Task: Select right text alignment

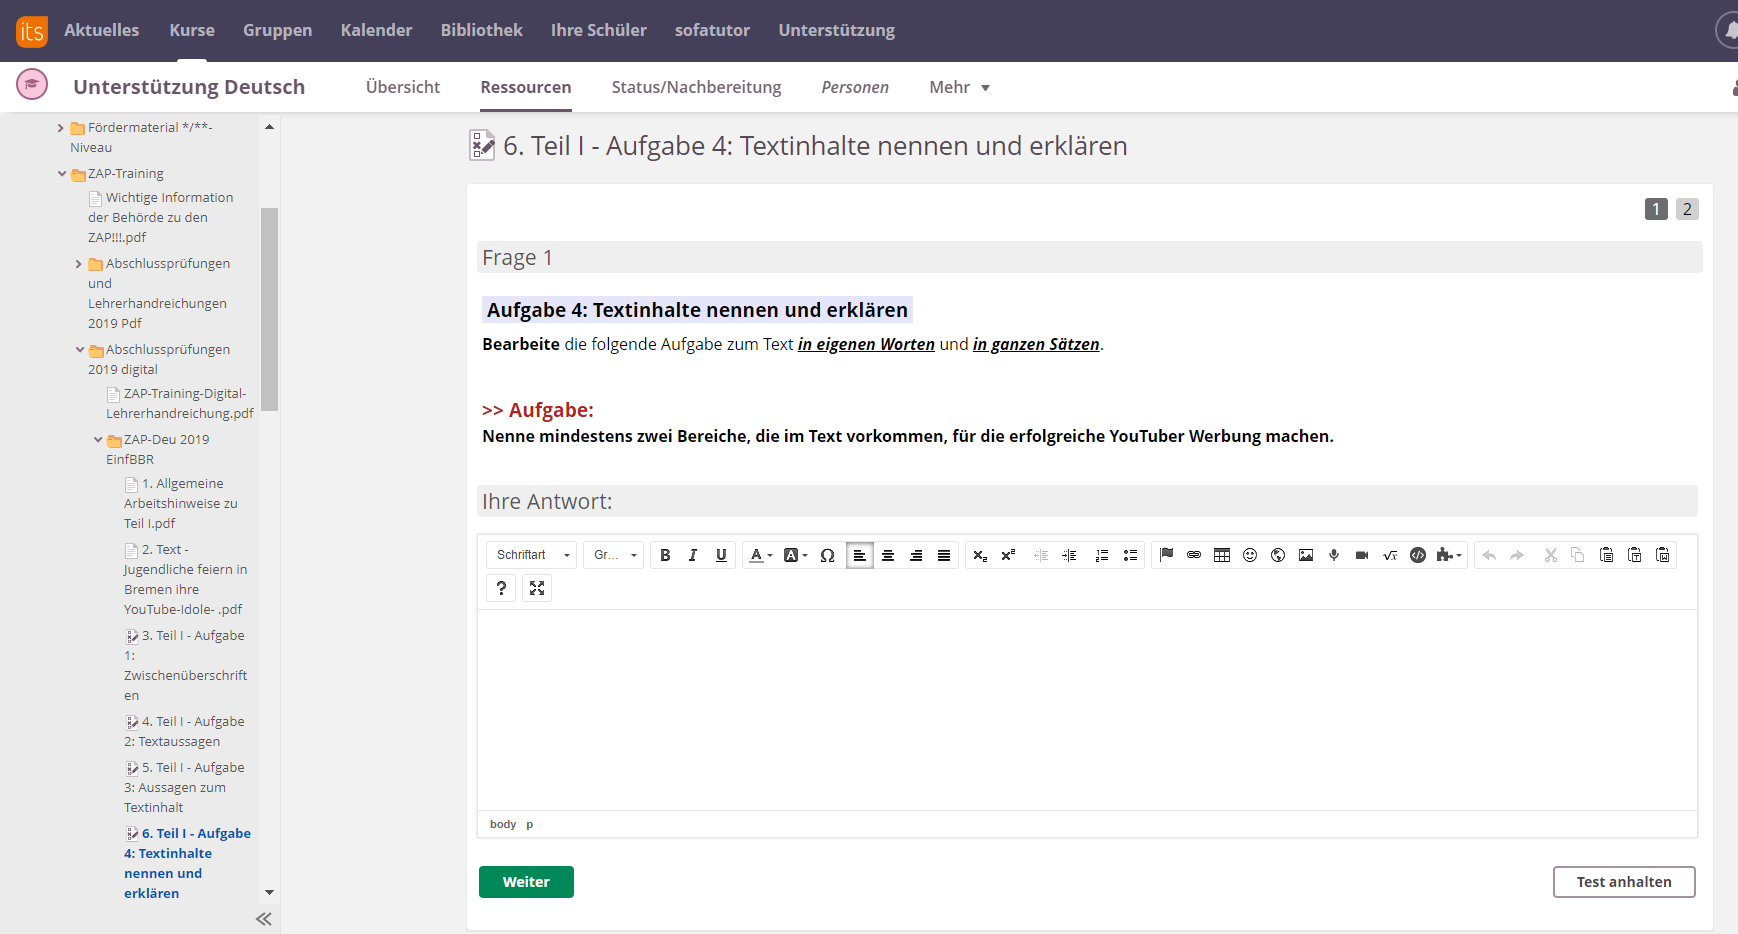Action: [x=916, y=555]
